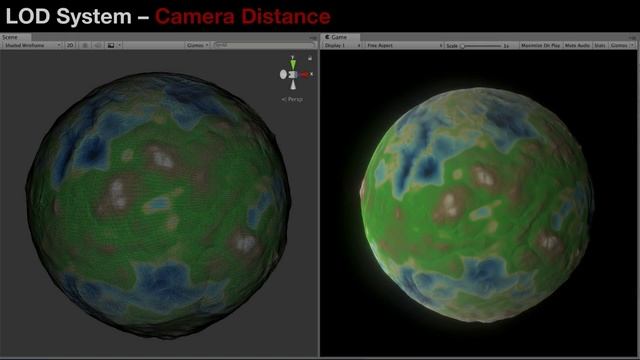
Task: Toggle the gizmo rotation lock icon
Action: (x=310, y=58)
